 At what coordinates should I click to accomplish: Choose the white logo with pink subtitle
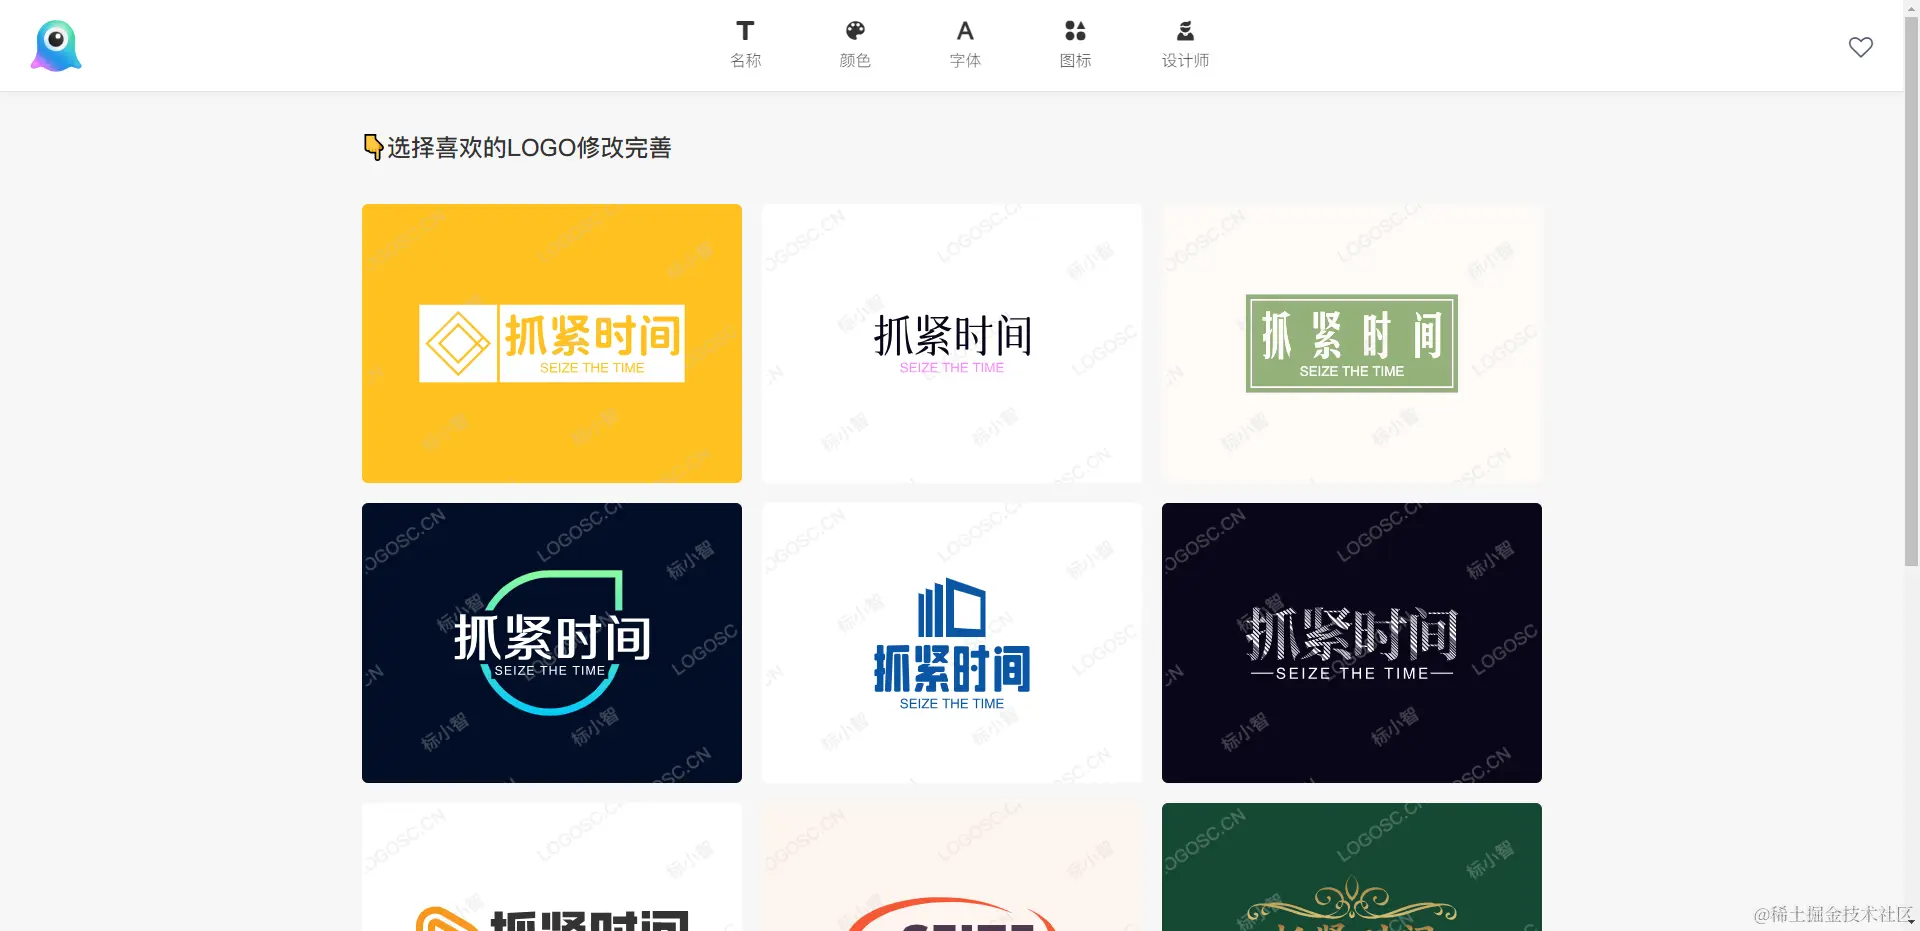[952, 343]
